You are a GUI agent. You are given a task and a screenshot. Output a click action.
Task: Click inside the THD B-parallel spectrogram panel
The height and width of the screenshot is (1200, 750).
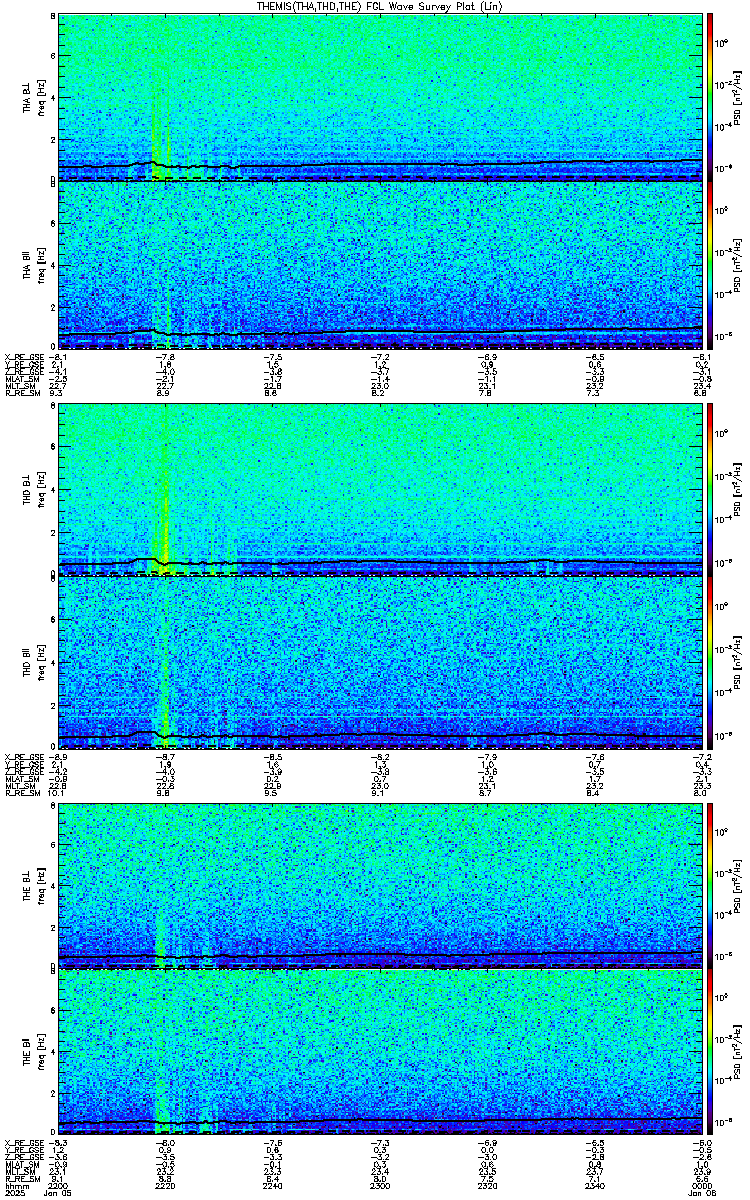tap(380, 661)
